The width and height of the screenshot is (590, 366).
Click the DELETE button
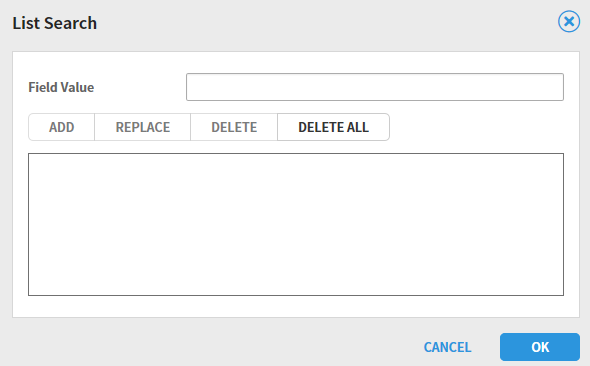234,127
